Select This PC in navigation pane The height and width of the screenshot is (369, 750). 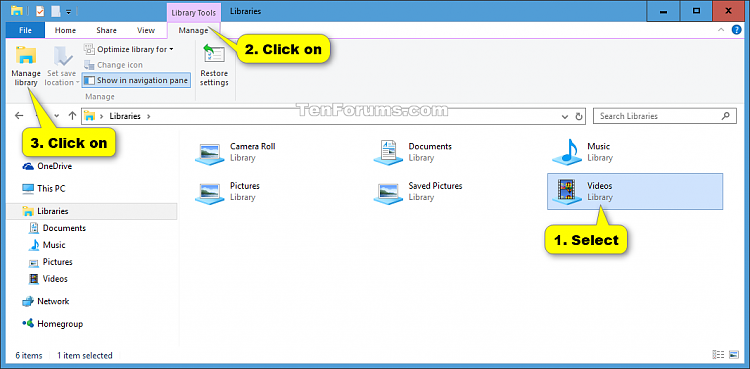point(44,189)
